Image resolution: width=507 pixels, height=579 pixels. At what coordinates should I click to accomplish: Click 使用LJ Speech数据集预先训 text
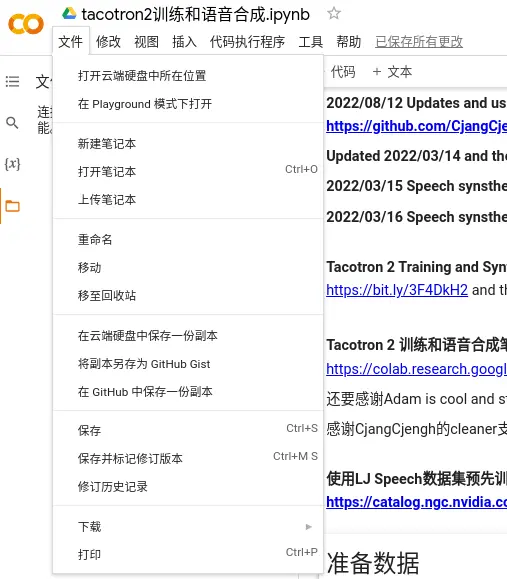point(417,479)
